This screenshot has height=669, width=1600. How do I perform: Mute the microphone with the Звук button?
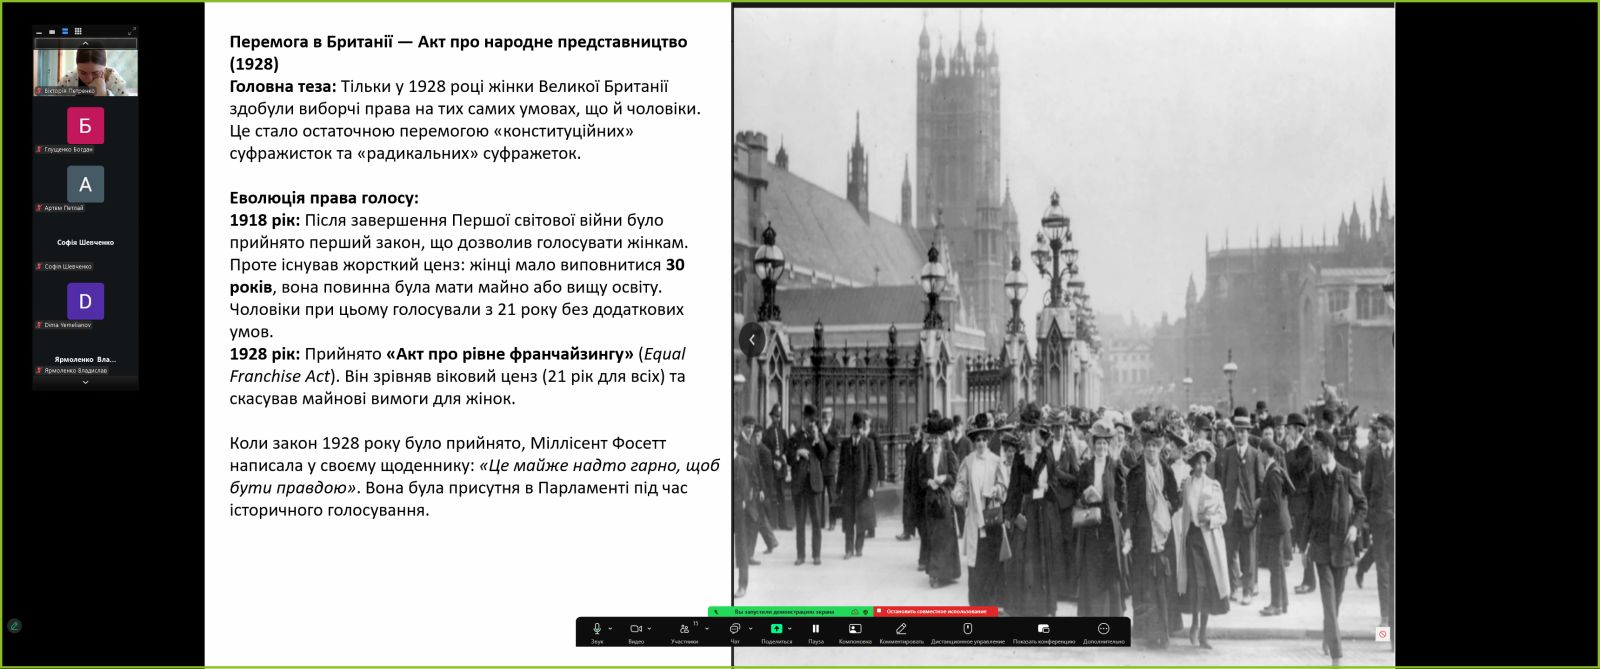[597, 630]
